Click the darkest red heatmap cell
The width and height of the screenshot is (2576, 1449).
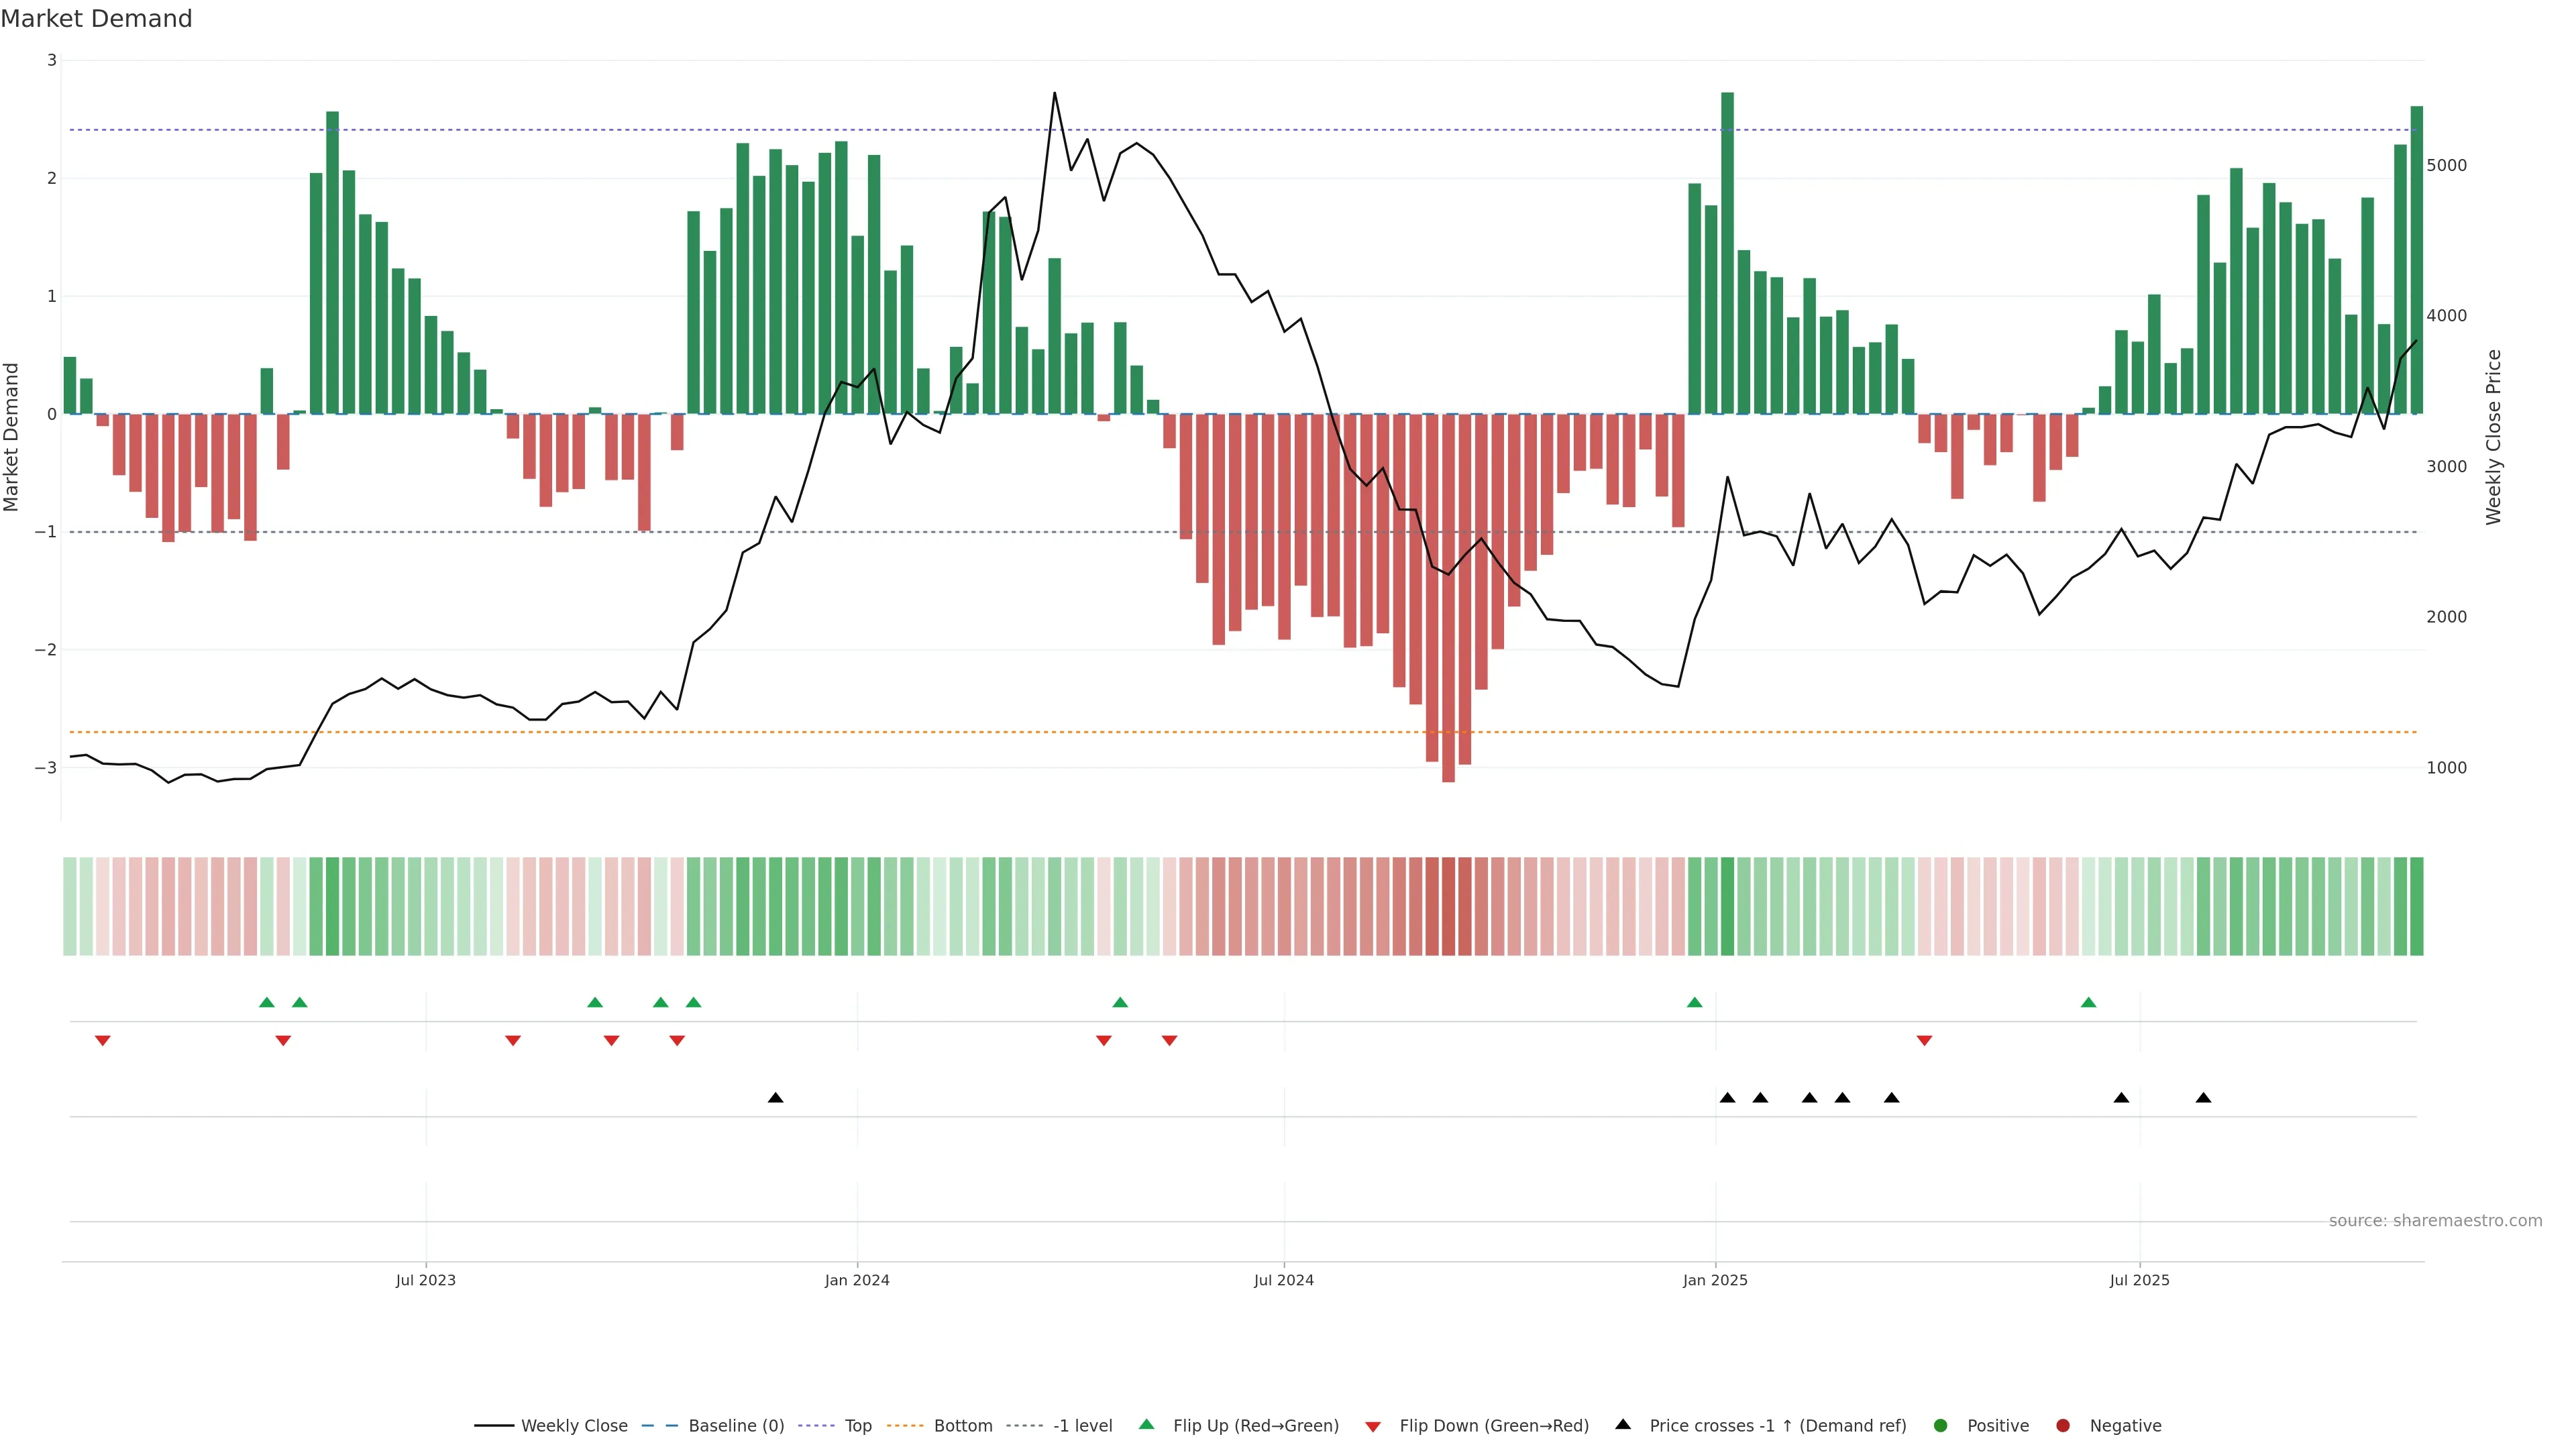(1448, 906)
